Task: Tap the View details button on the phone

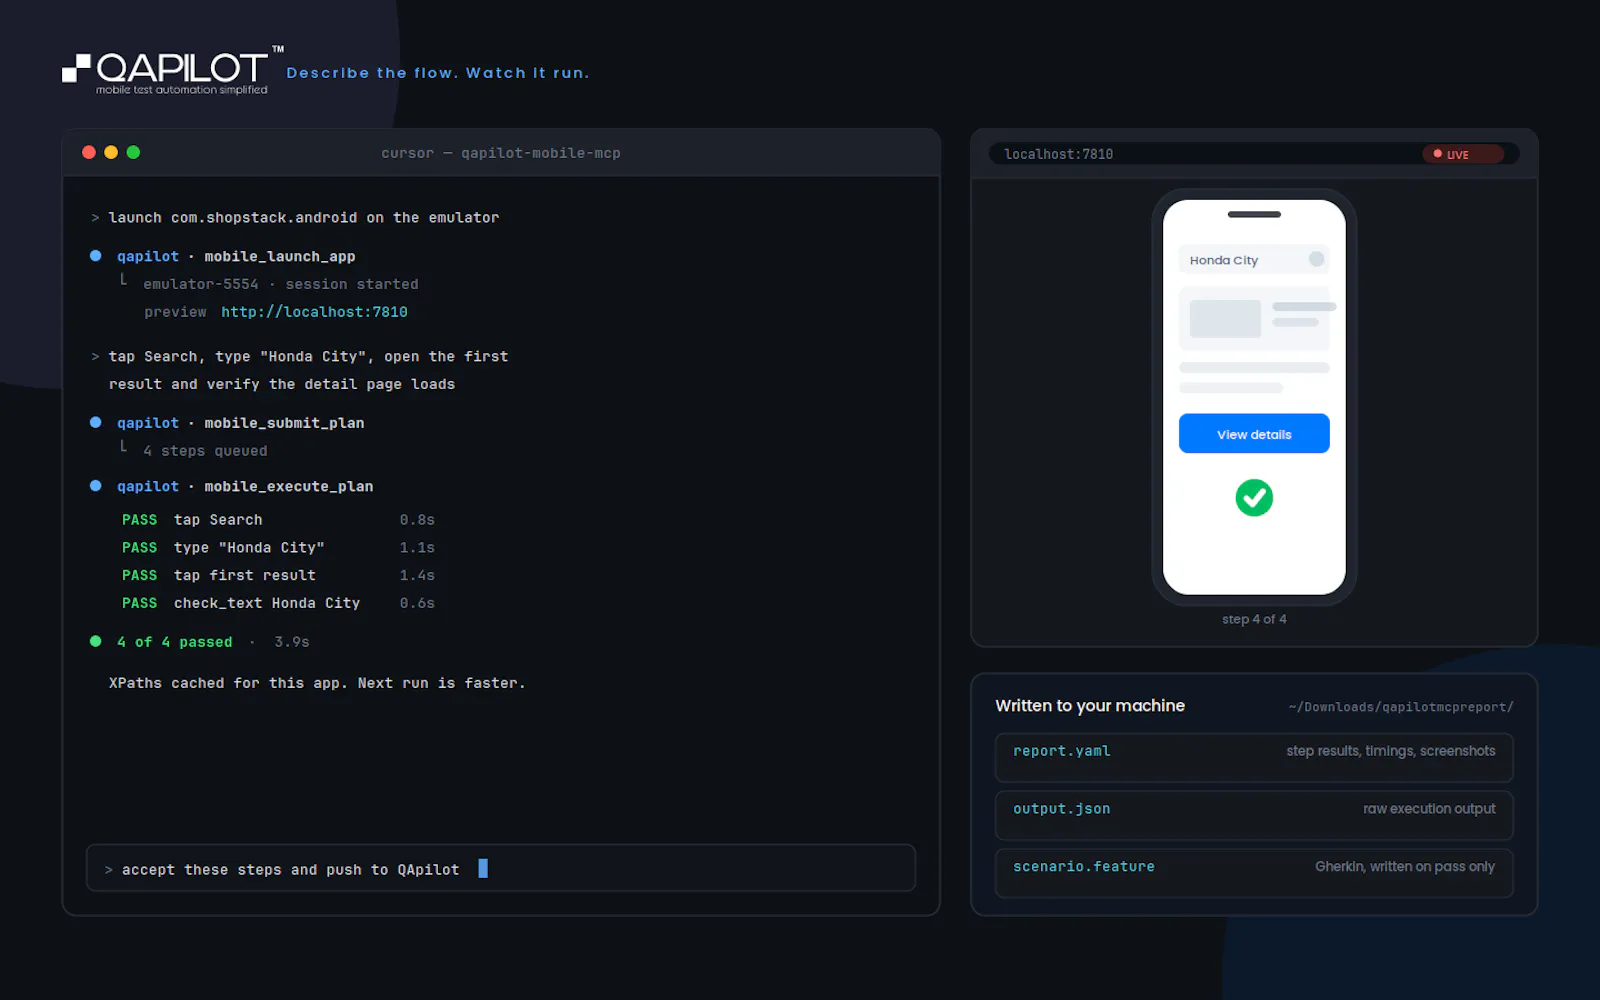Action: coord(1254,434)
